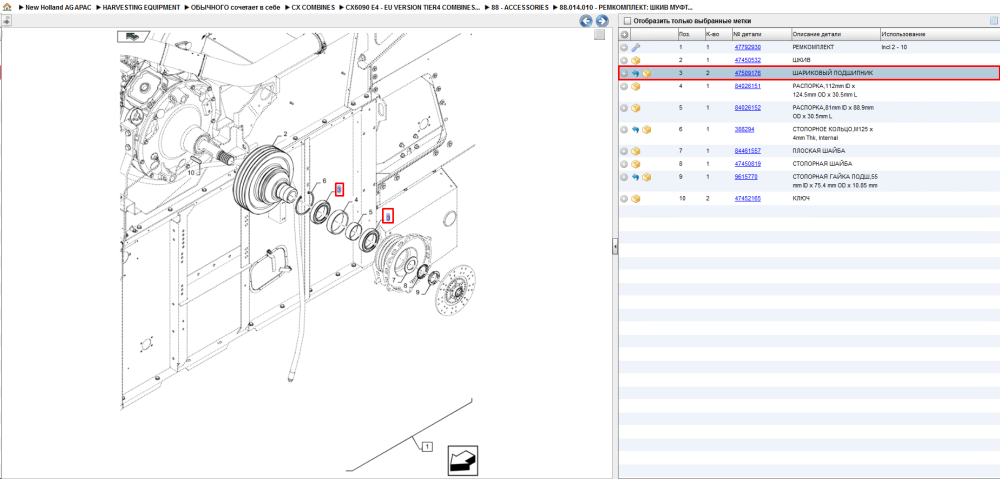Open part number link 84026151
1000x479 pixels.
(x=747, y=85)
